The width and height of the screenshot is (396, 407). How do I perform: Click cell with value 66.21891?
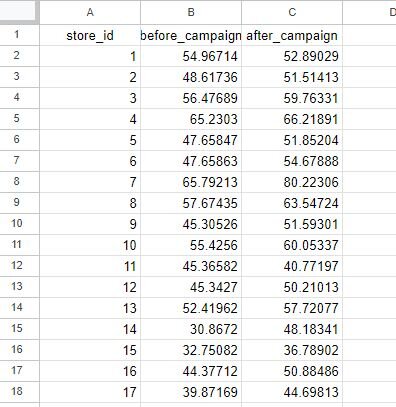[292, 119]
